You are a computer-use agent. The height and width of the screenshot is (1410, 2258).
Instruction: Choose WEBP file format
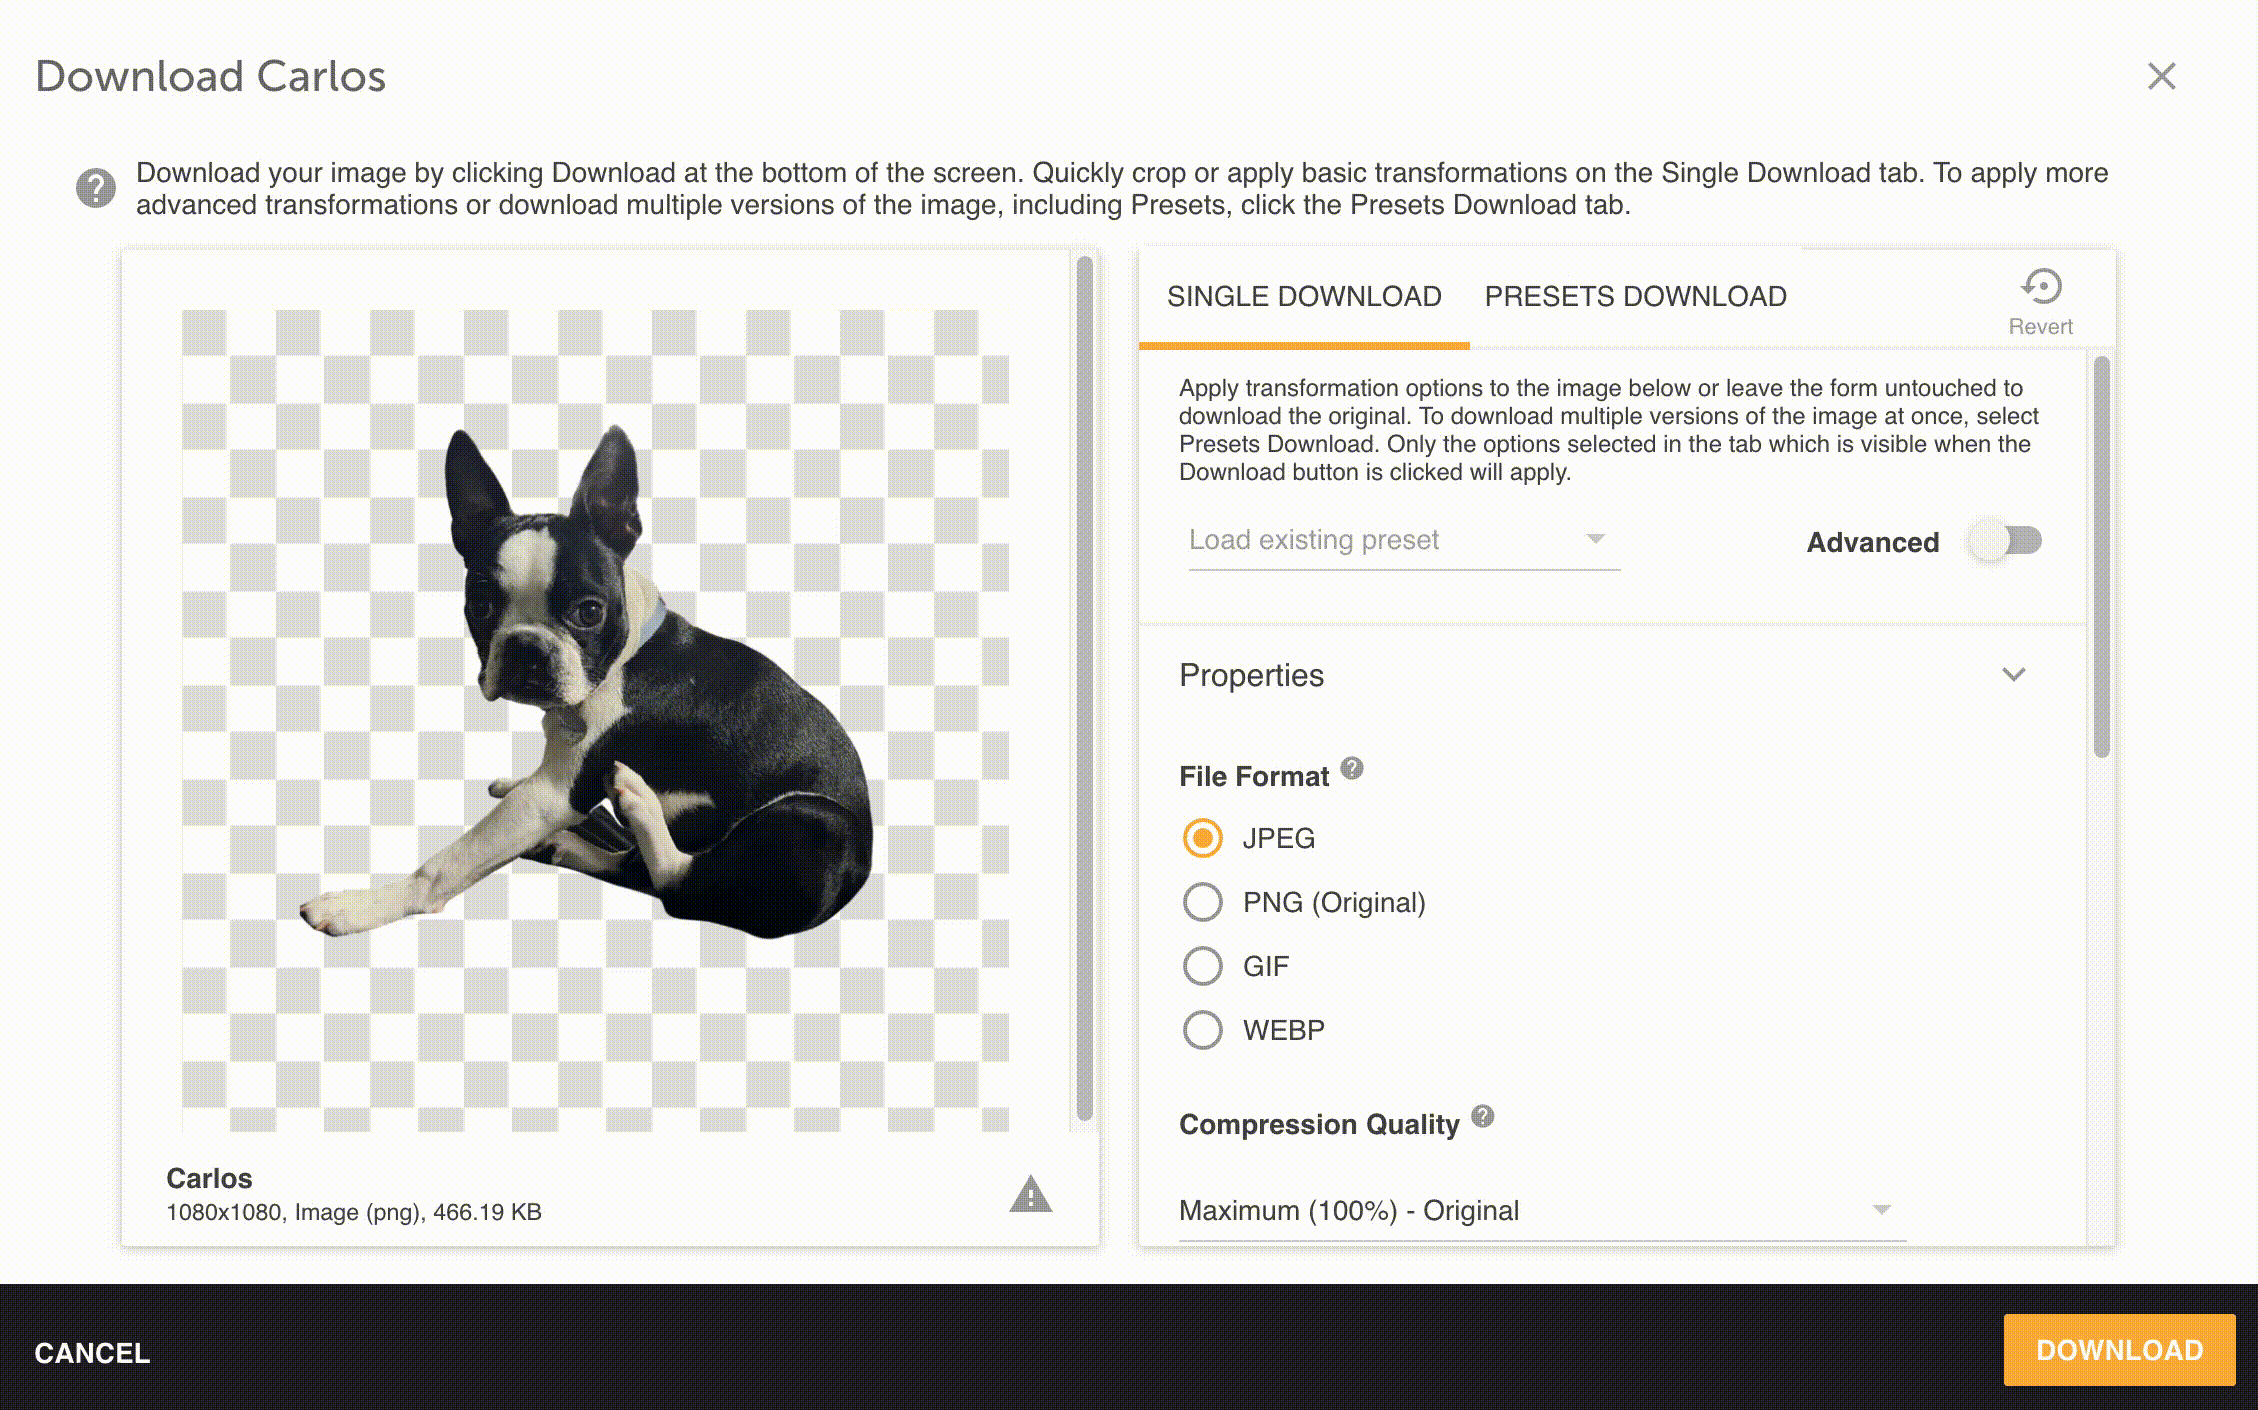(x=1202, y=1030)
